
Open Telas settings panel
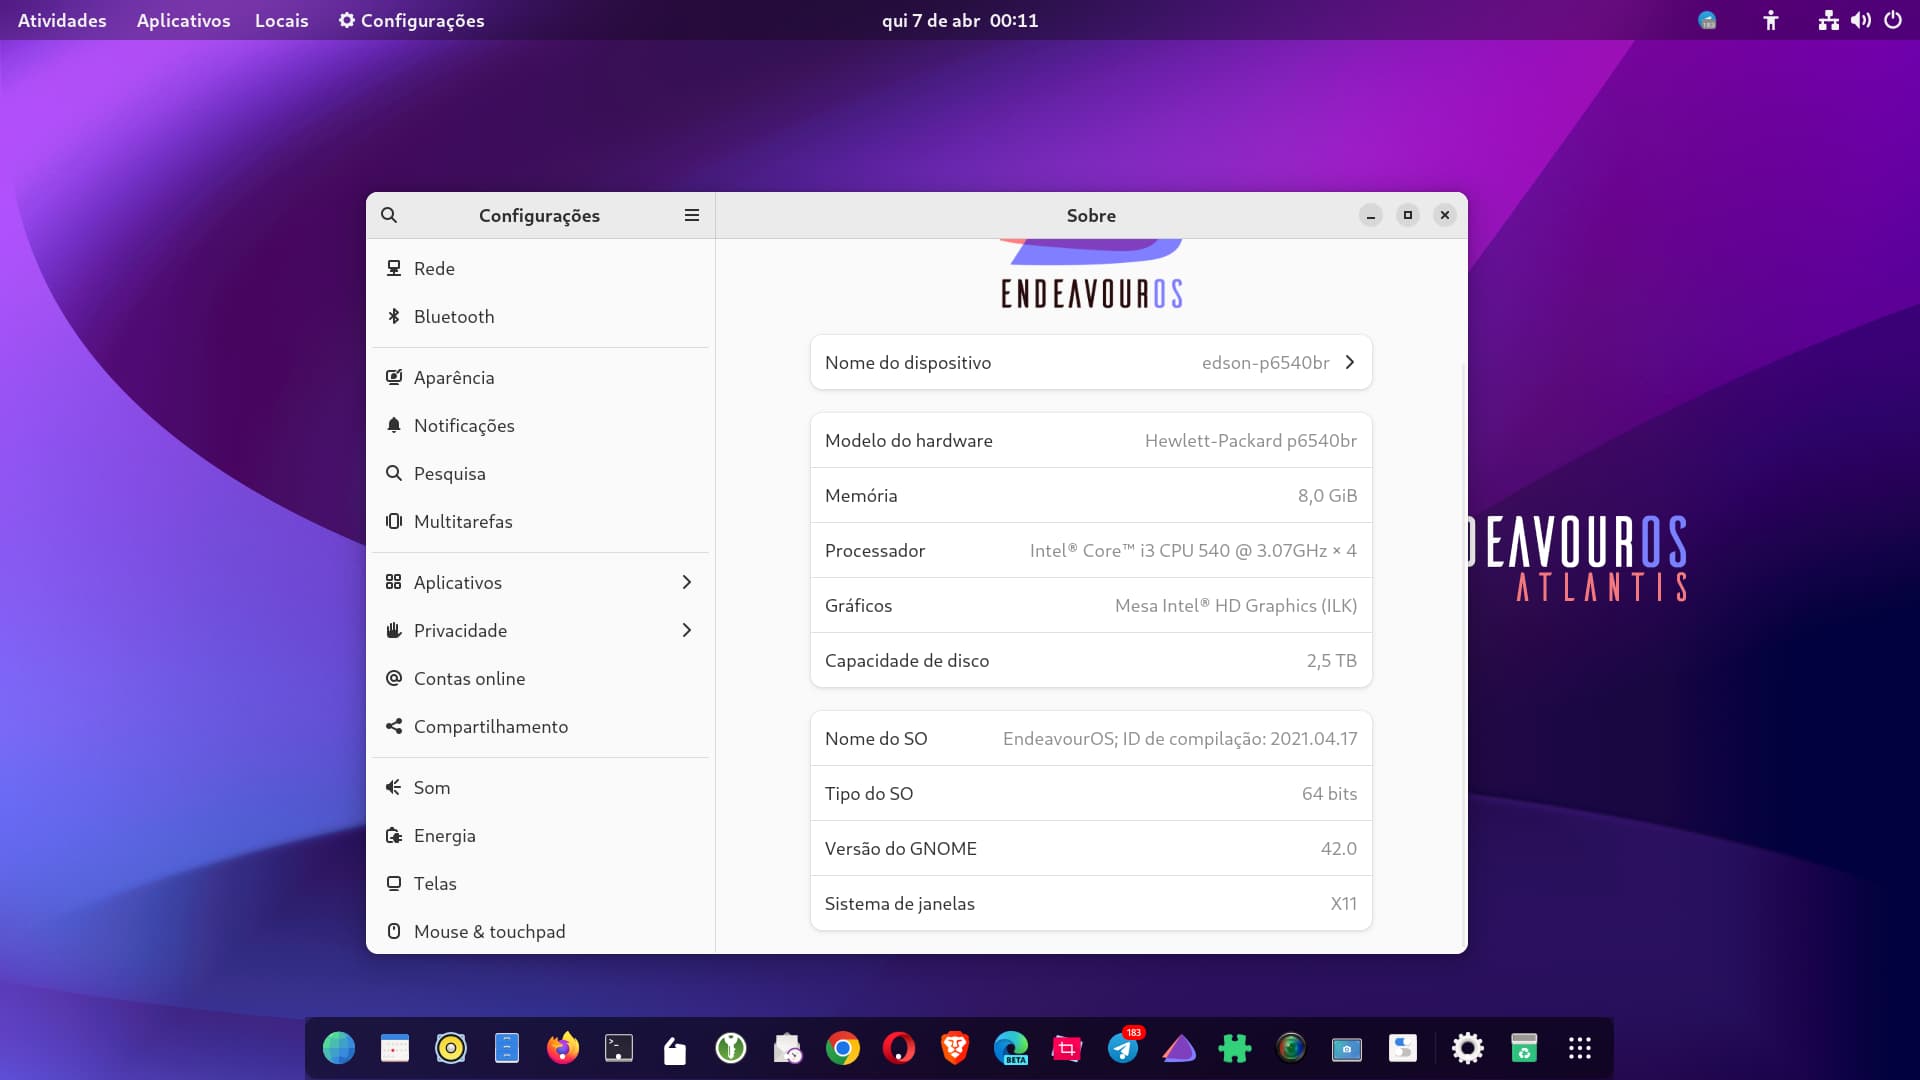540,883
